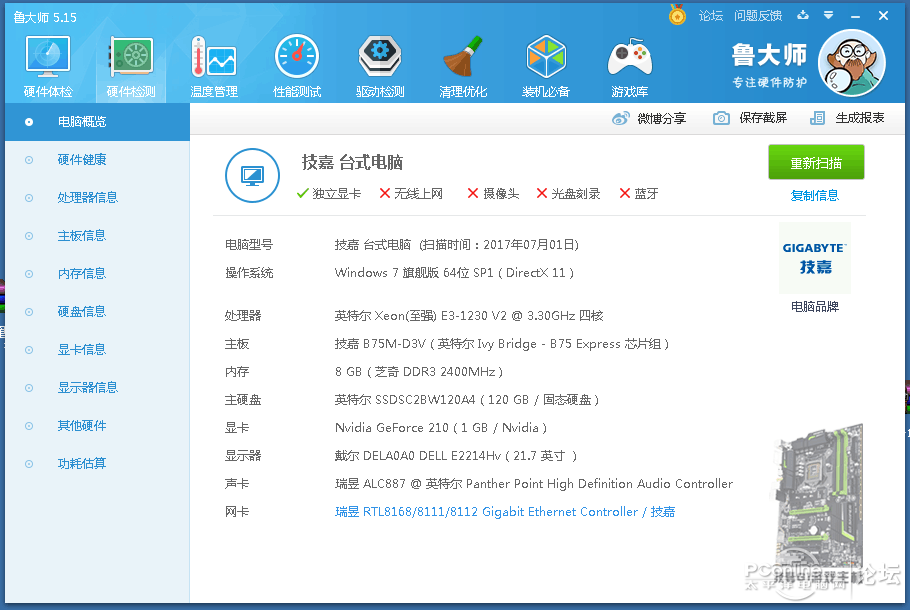Click the 鲁大师 5.15 title text
This screenshot has height=610, width=910.
click(45, 17)
